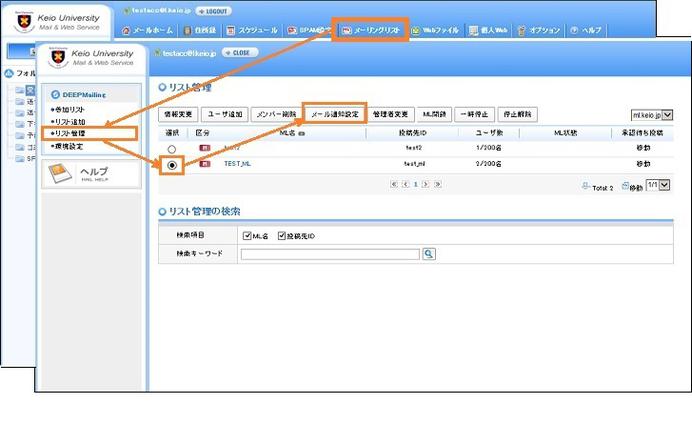Click the メール通知設定 button
Screen dimensions: 692x444
pos(334,114)
